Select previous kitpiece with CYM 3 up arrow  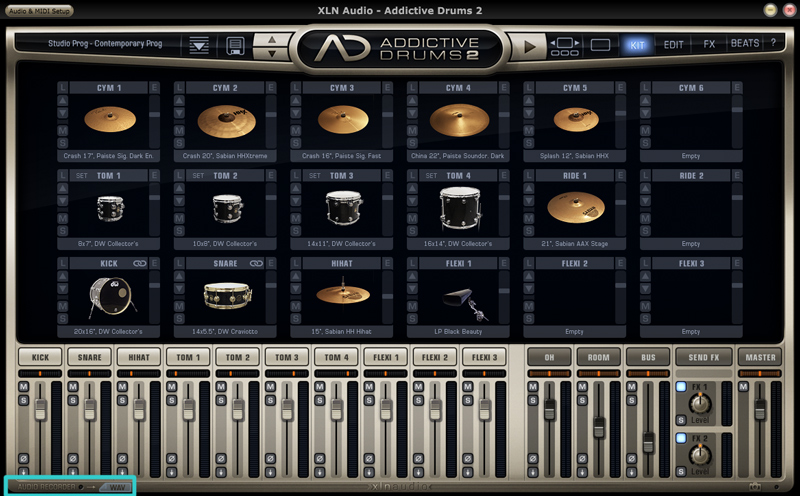point(295,101)
